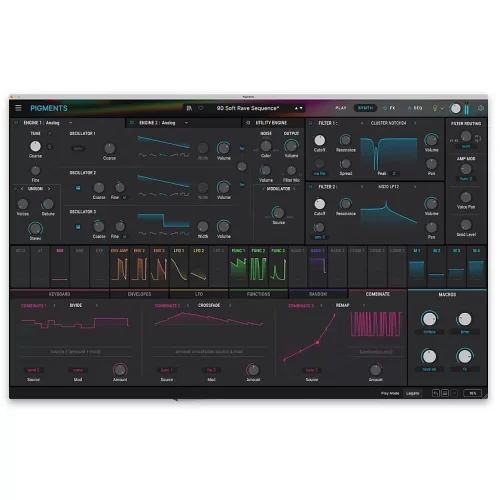Click the ENV AMP modulation source thumbnail
The image size is (500, 500).
(119, 266)
